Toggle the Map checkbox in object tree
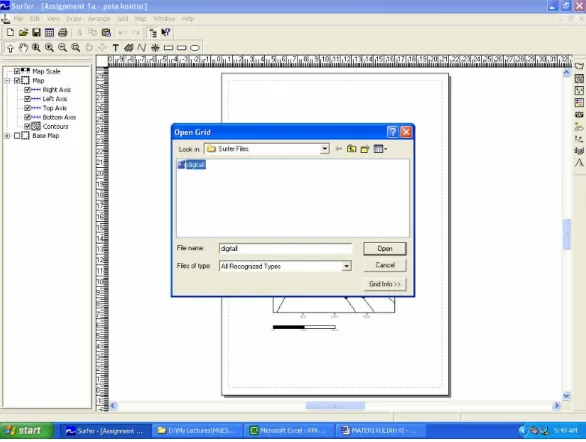 17,80
